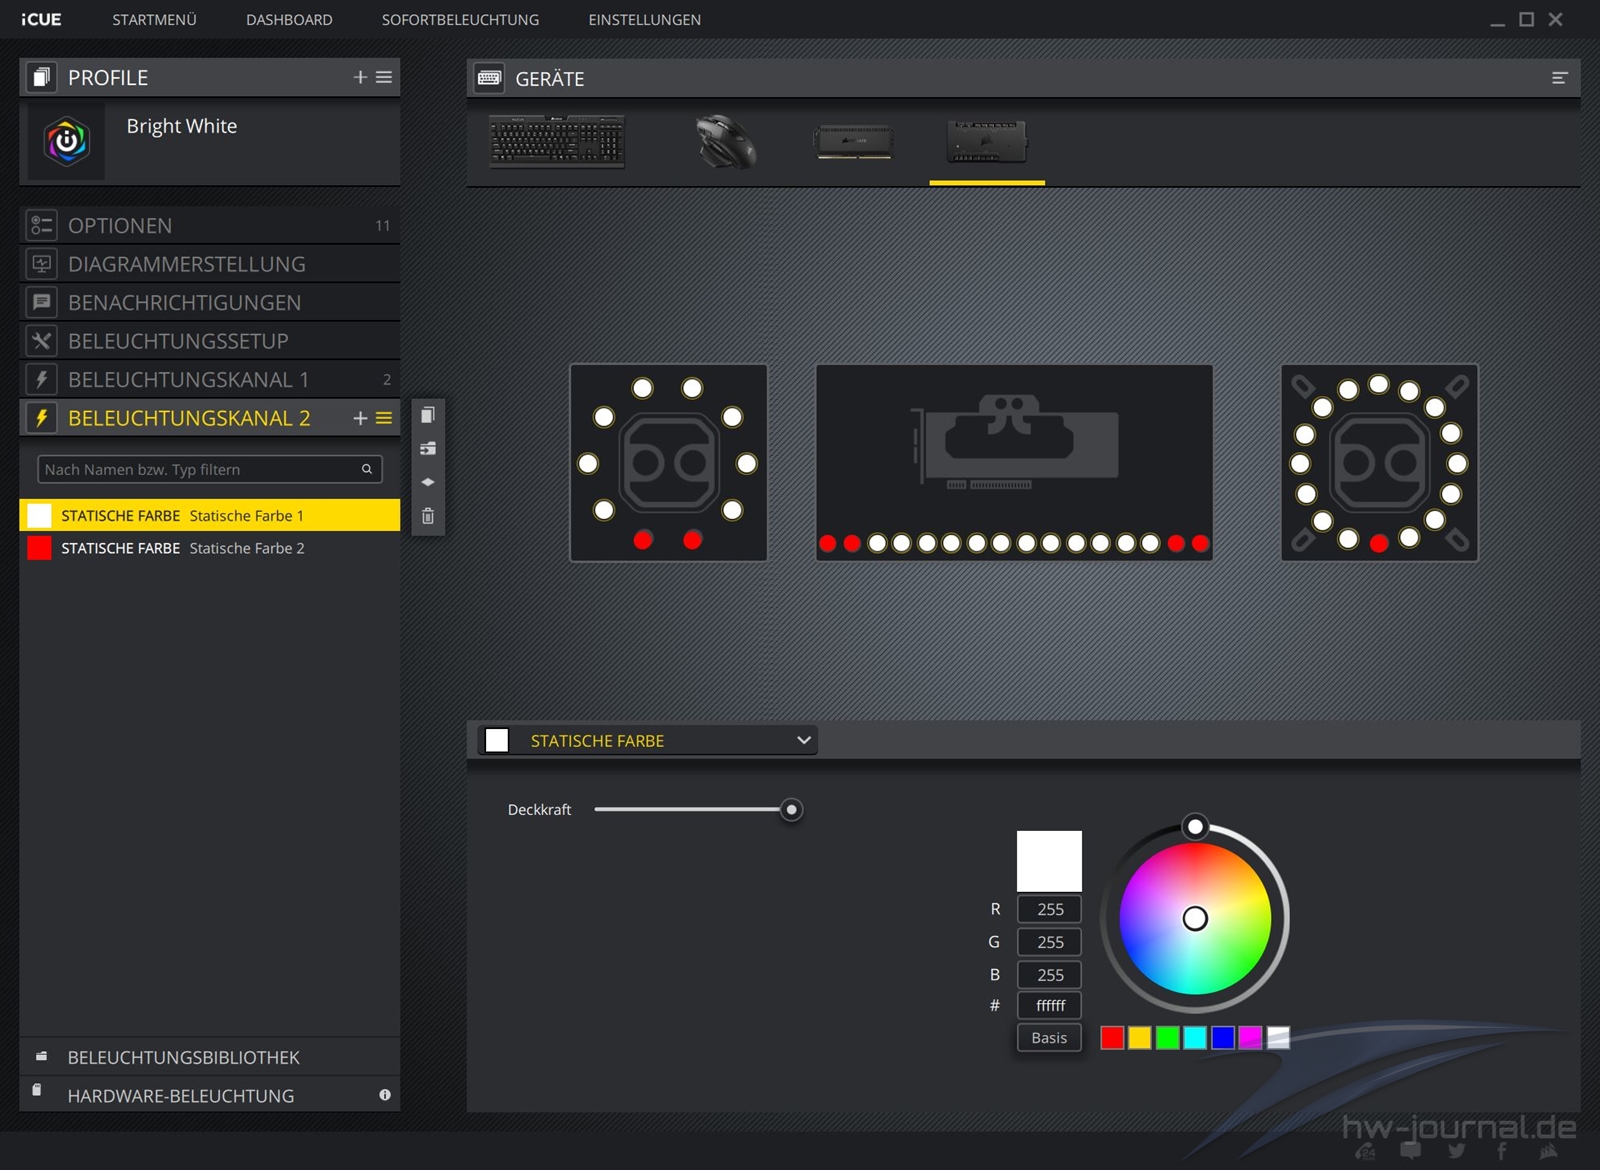Open Benachrichtigungen section
The height and width of the screenshot is (1170, 1600).
[x=210, y=302]
